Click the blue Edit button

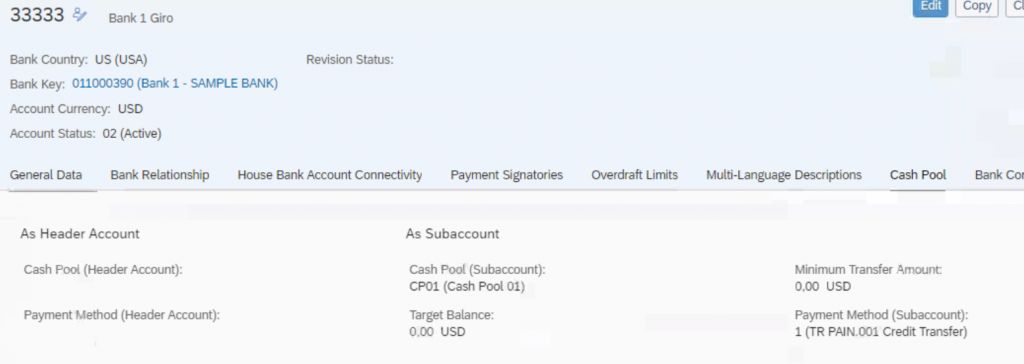tap(930, 7)
